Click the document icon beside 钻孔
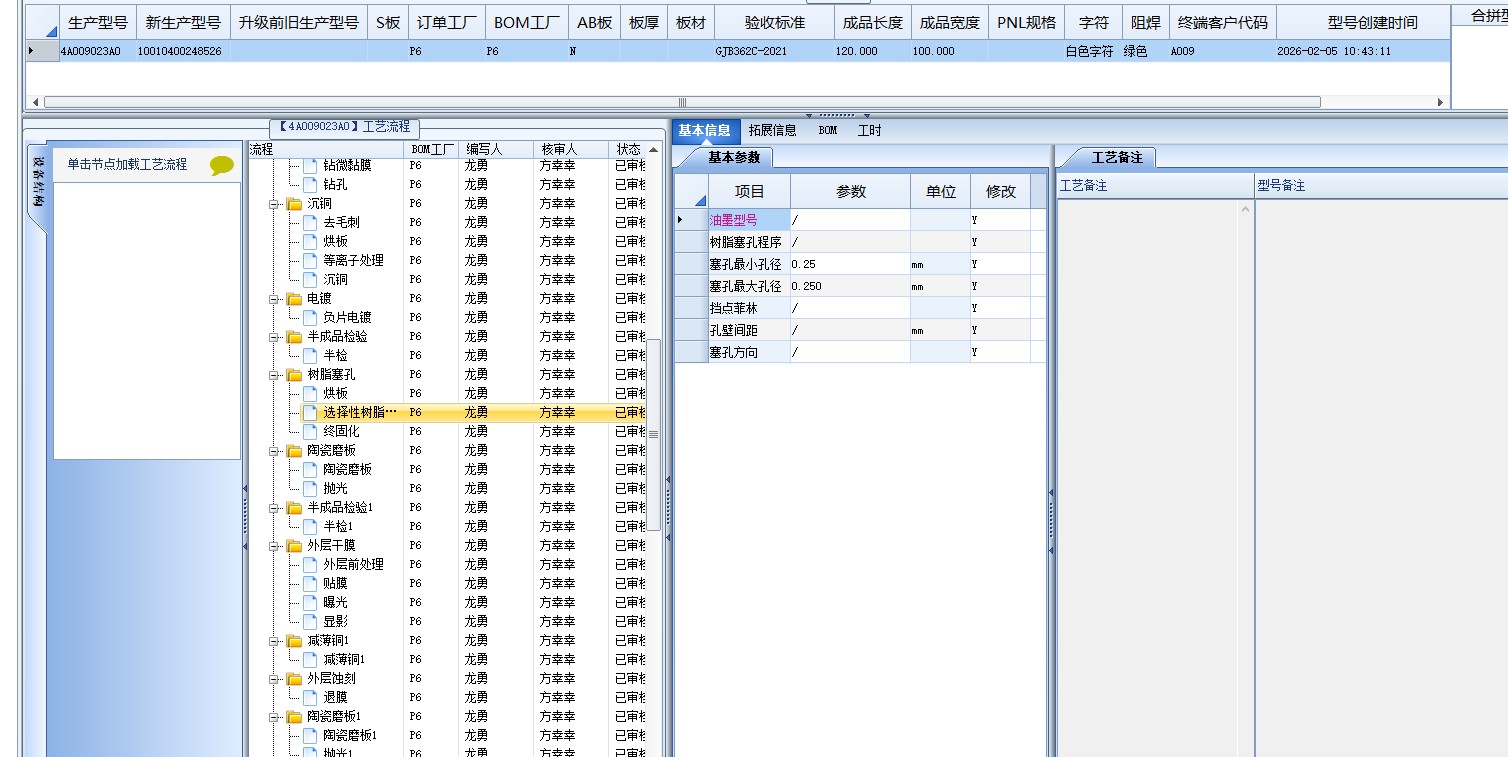 click(310, 185)
